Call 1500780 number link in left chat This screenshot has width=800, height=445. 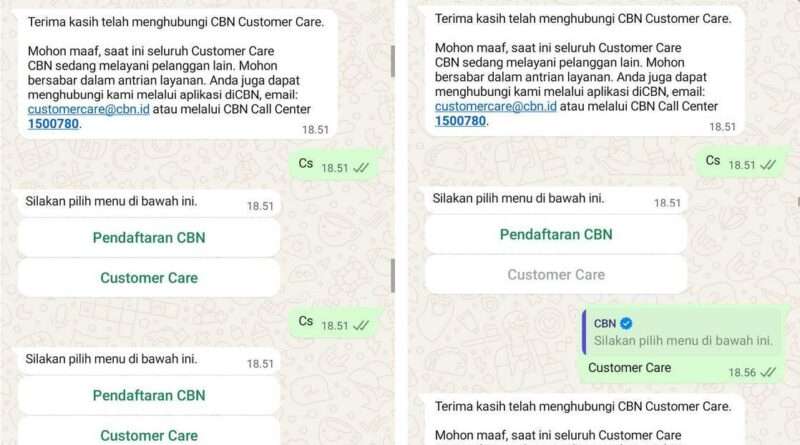point(53,124)
